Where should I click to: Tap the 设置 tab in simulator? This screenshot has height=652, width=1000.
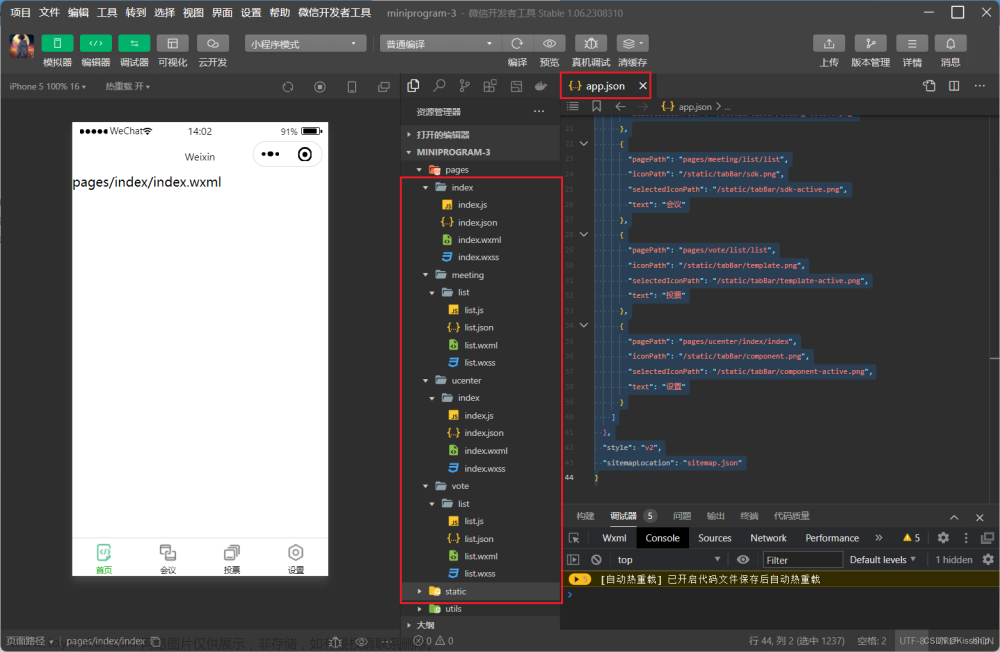(296, 558)
